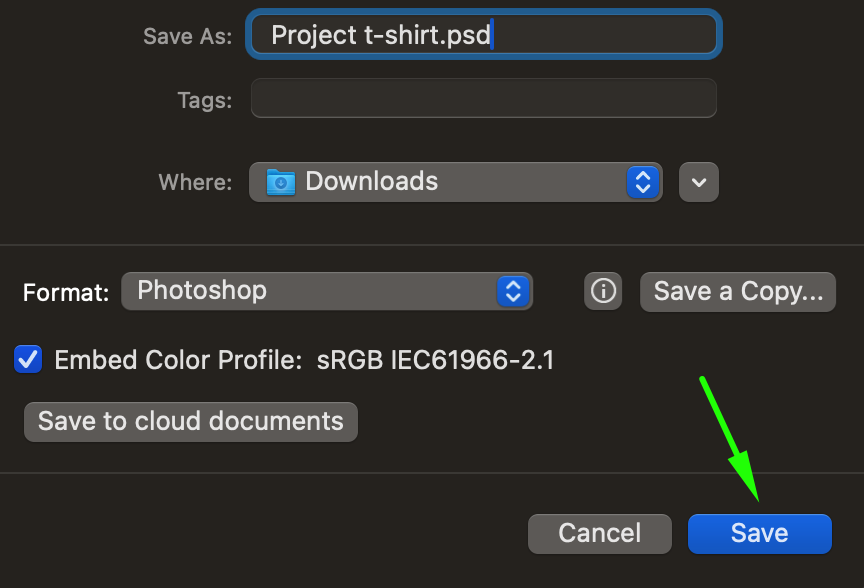The image size is (864, 588).
Task: Focus the Save As filename field
Action: (x=484, y=35)
